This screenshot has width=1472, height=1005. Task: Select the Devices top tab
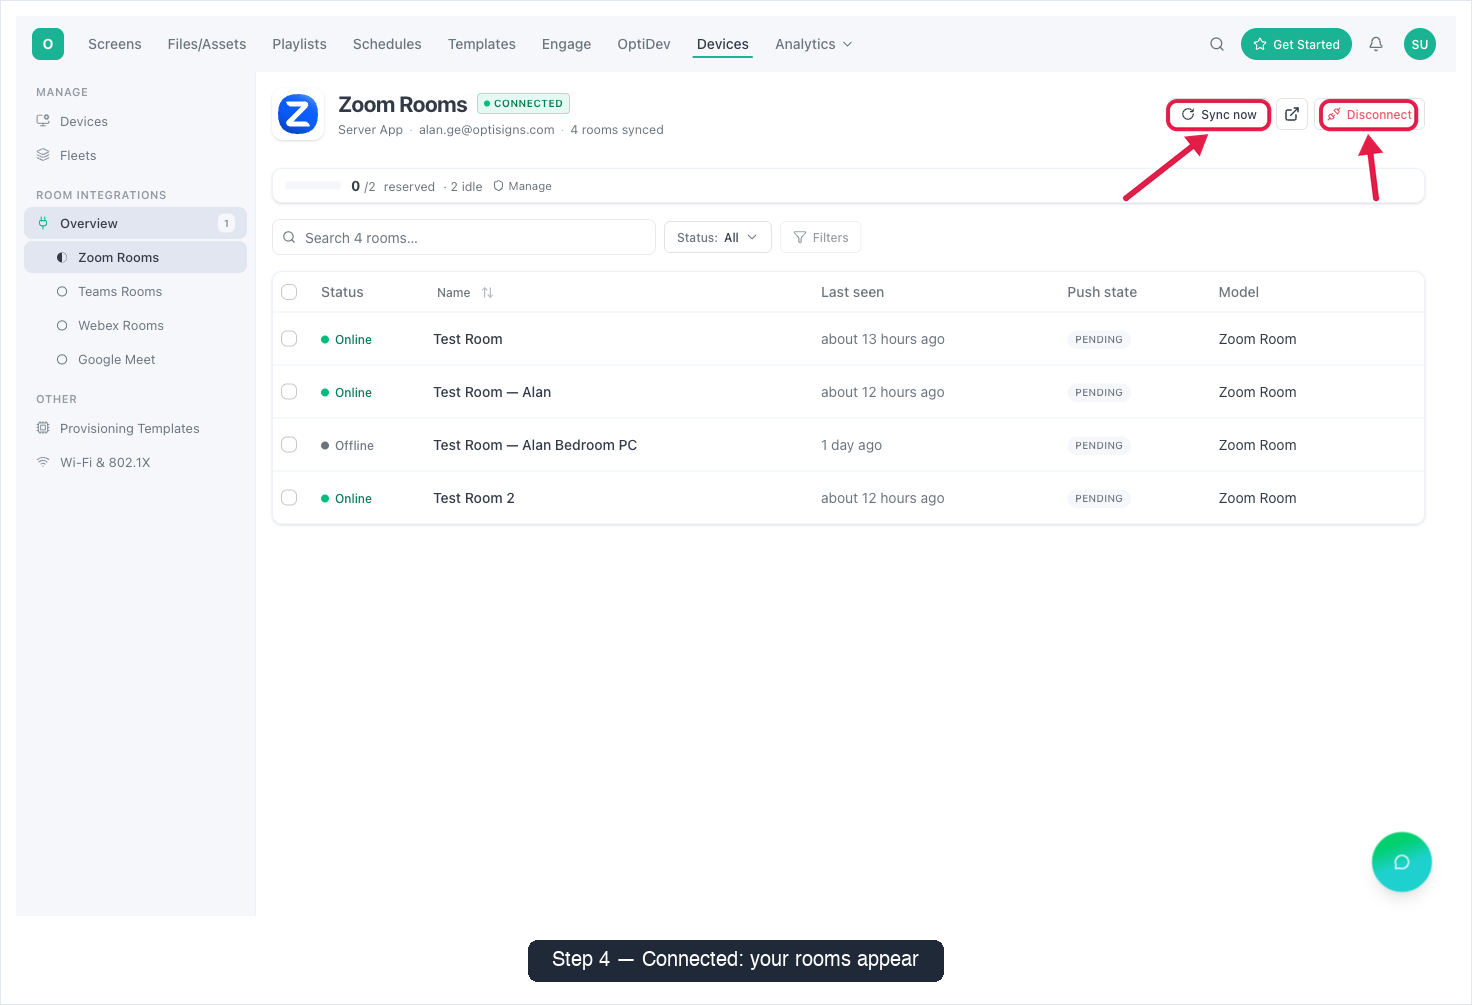click(x=723, y=44)
